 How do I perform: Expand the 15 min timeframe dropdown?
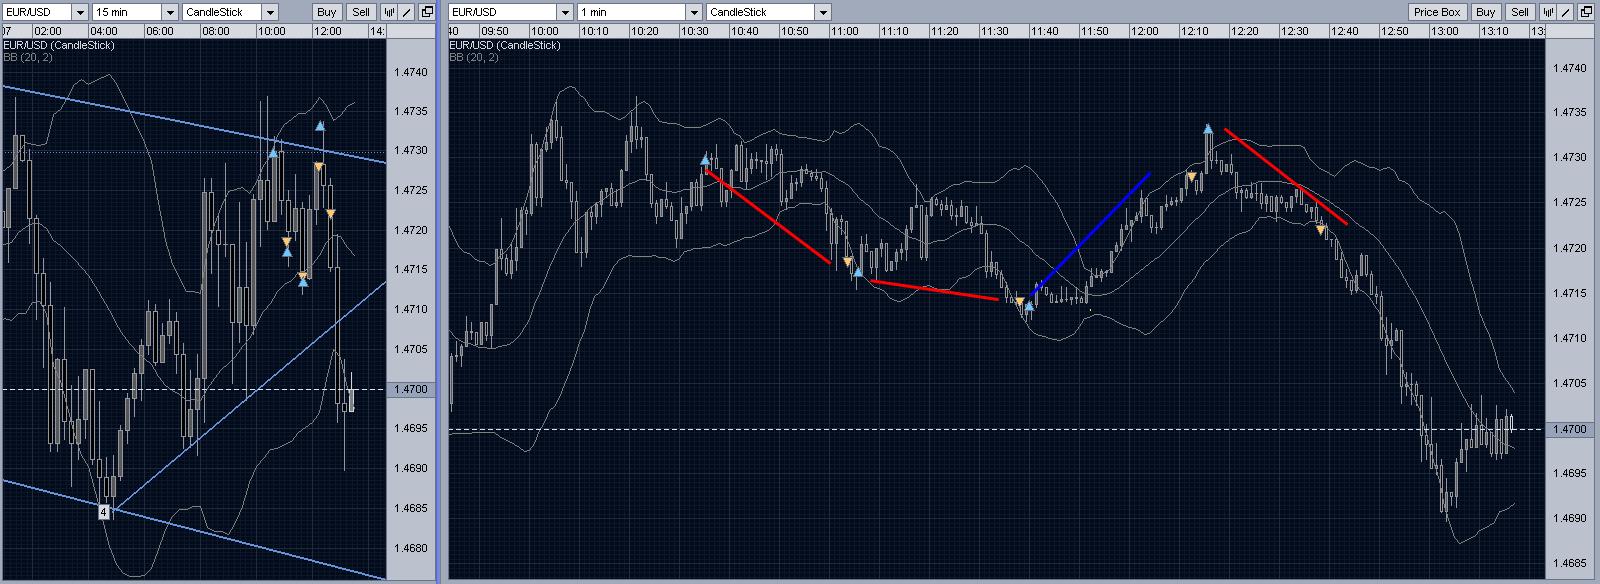pos(134,12)
